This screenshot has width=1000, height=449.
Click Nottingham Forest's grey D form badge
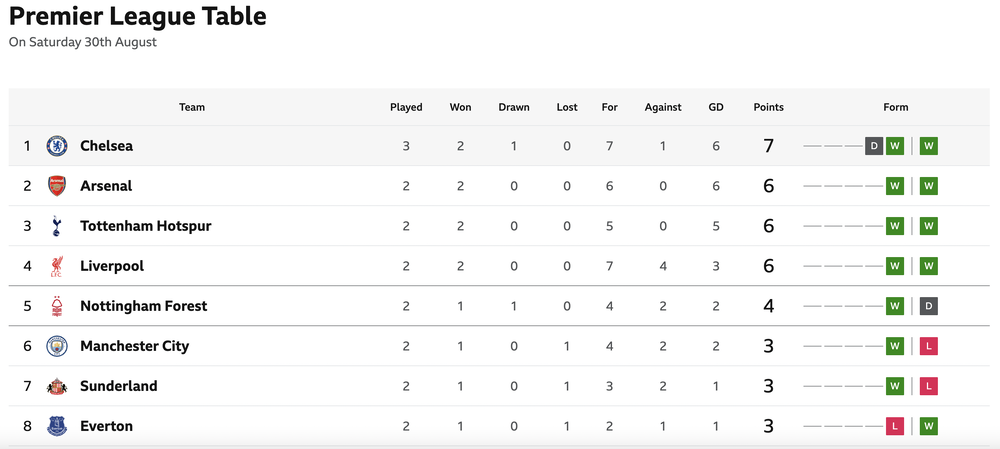(929, 306)
